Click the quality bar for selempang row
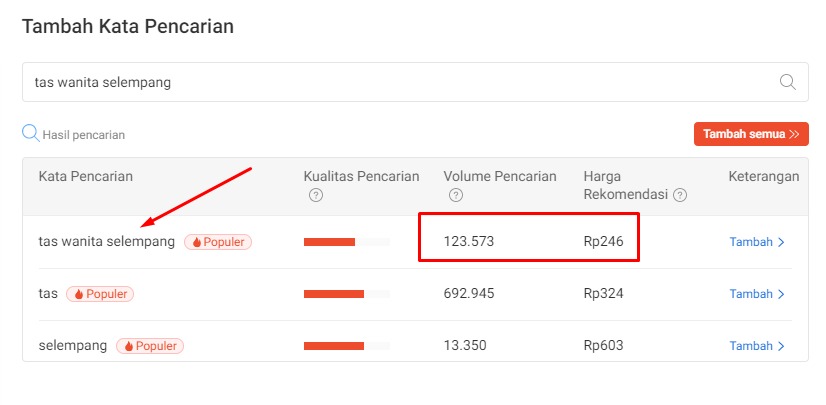 pos(346,346)
